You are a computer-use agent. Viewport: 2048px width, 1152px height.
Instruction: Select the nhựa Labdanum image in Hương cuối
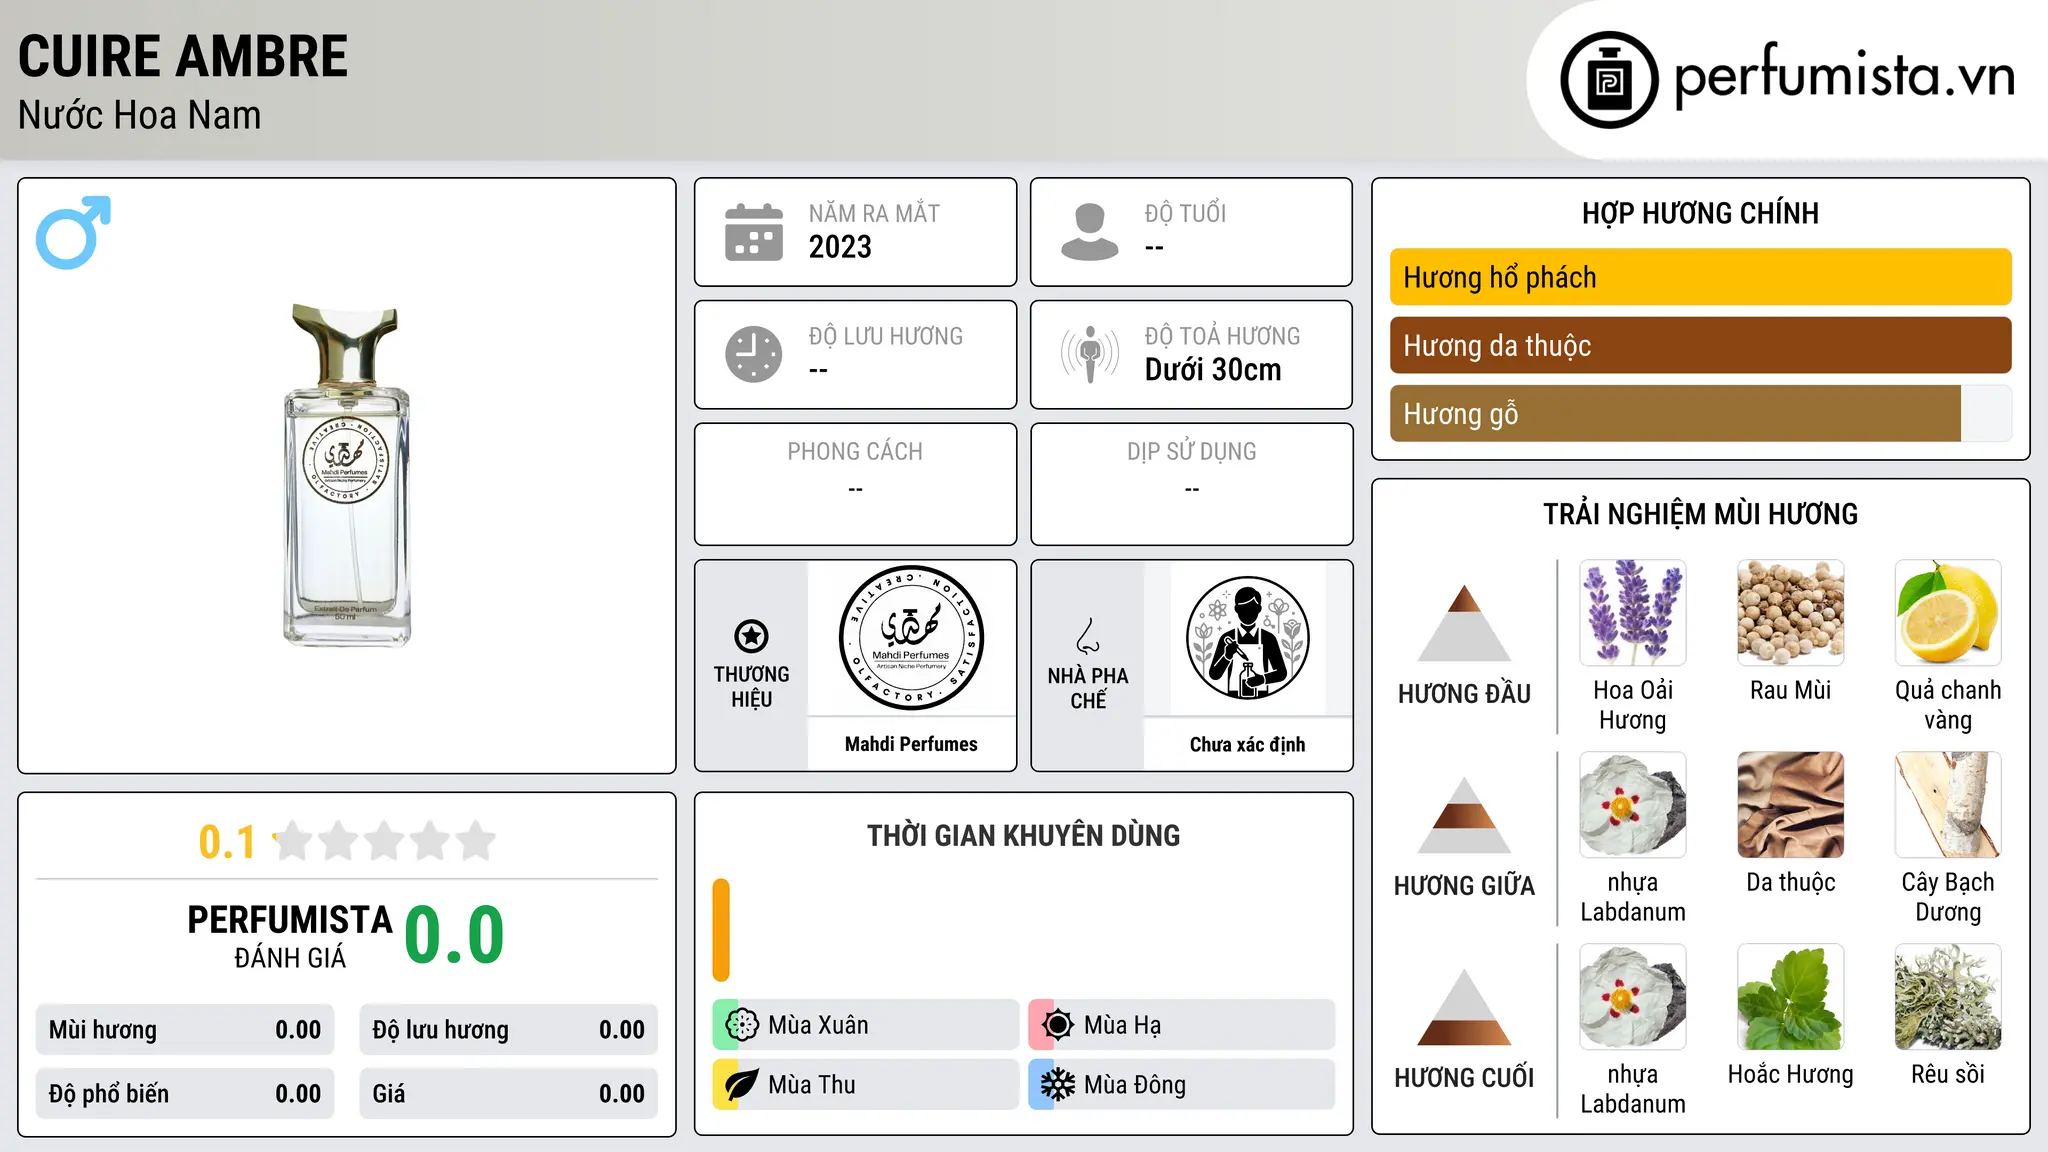pyautogui.click(x=1633, y=997)
